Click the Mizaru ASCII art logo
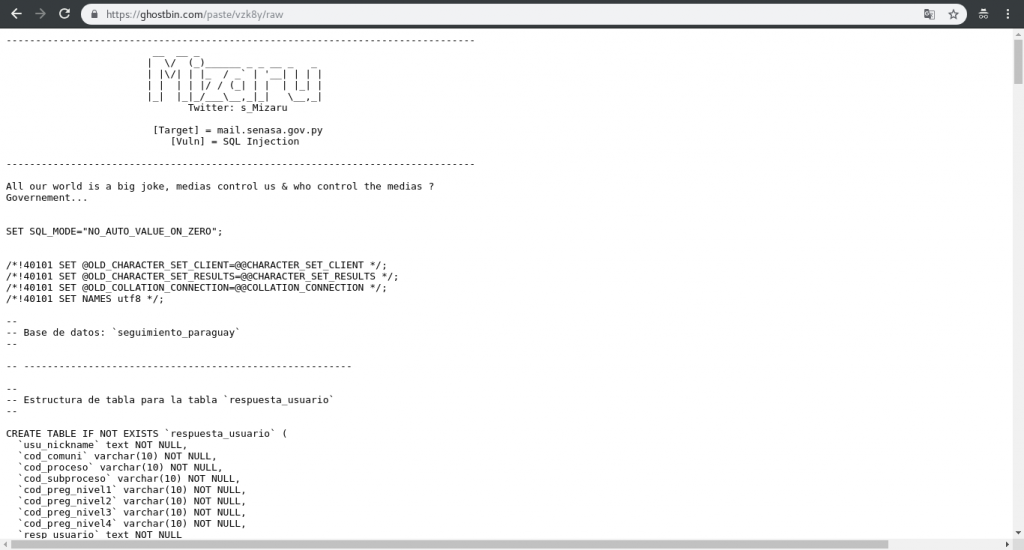The image size is (1024, 550). click(x=235, y=79)
